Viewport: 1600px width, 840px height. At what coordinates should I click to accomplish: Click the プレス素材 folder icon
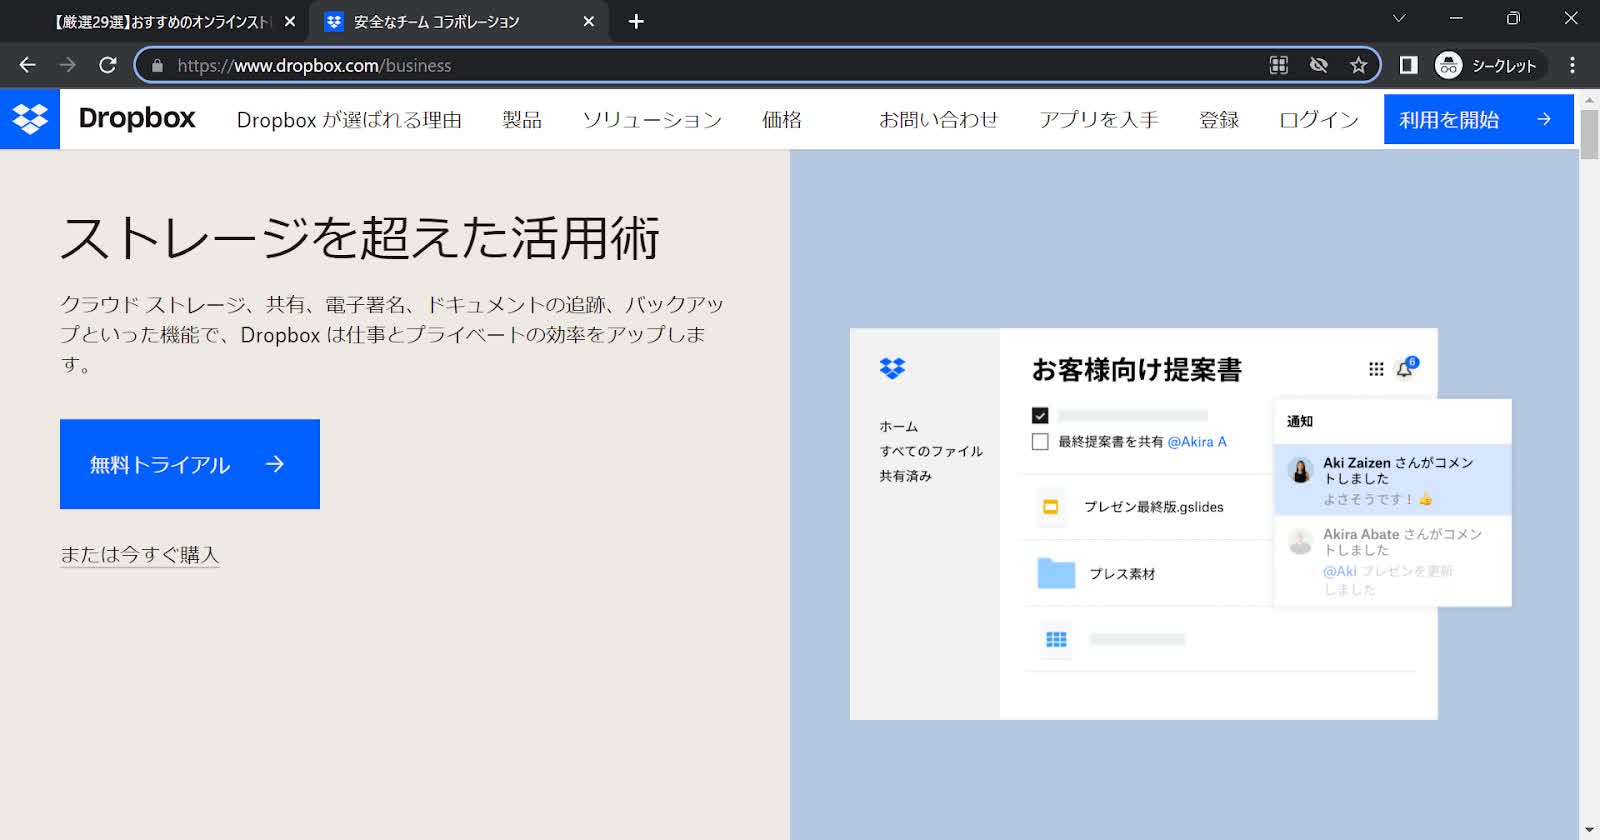click(1056, 573)
